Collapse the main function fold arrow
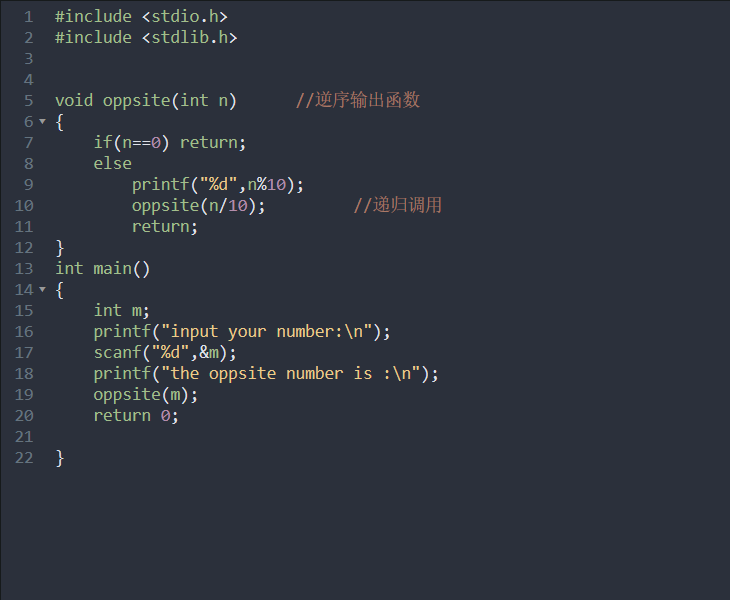 43,290
